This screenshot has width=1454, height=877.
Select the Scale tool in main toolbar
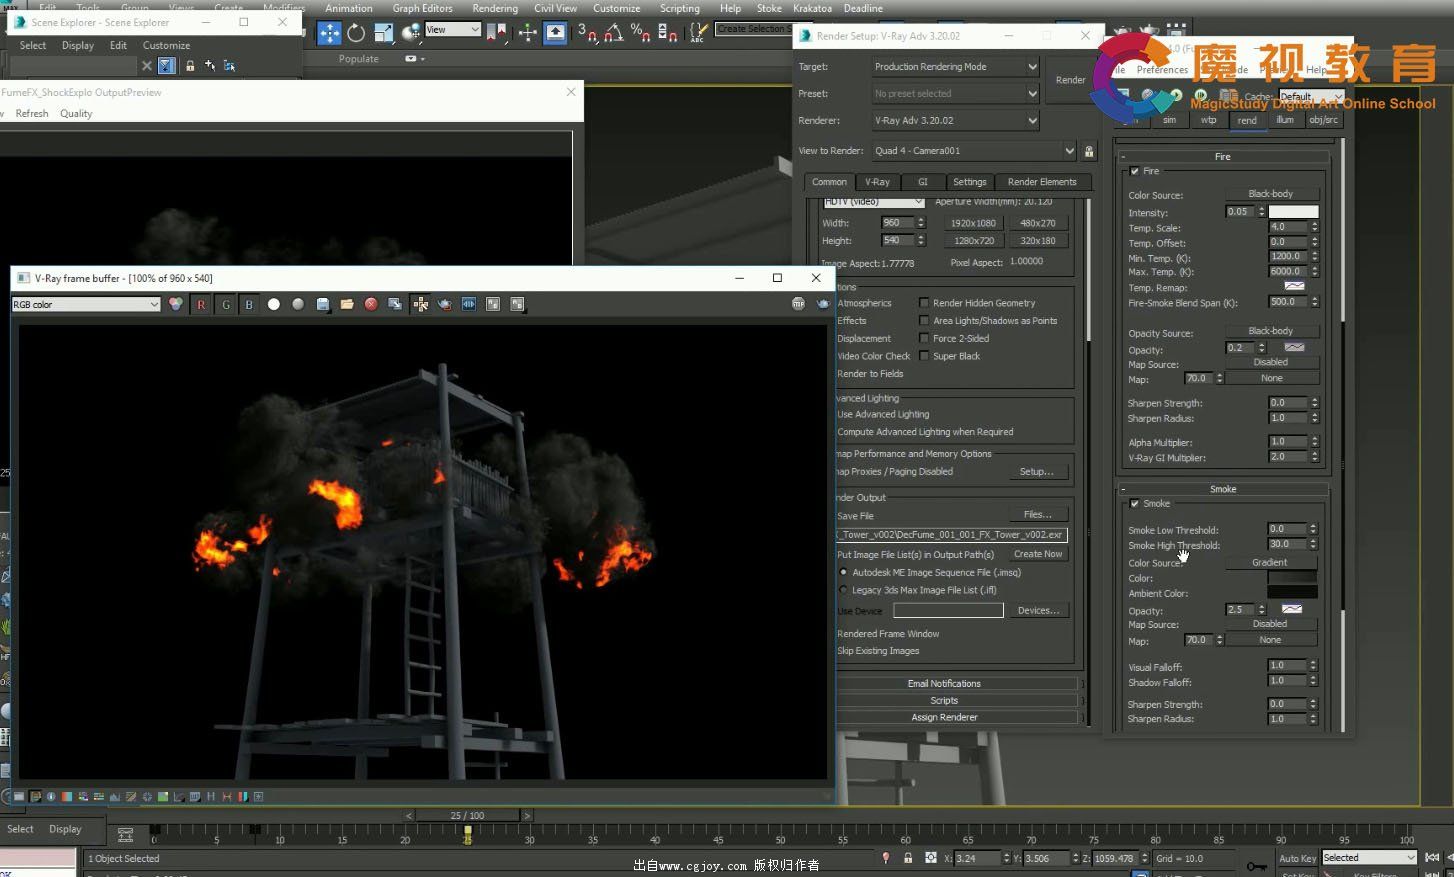(x=383, y=33)
